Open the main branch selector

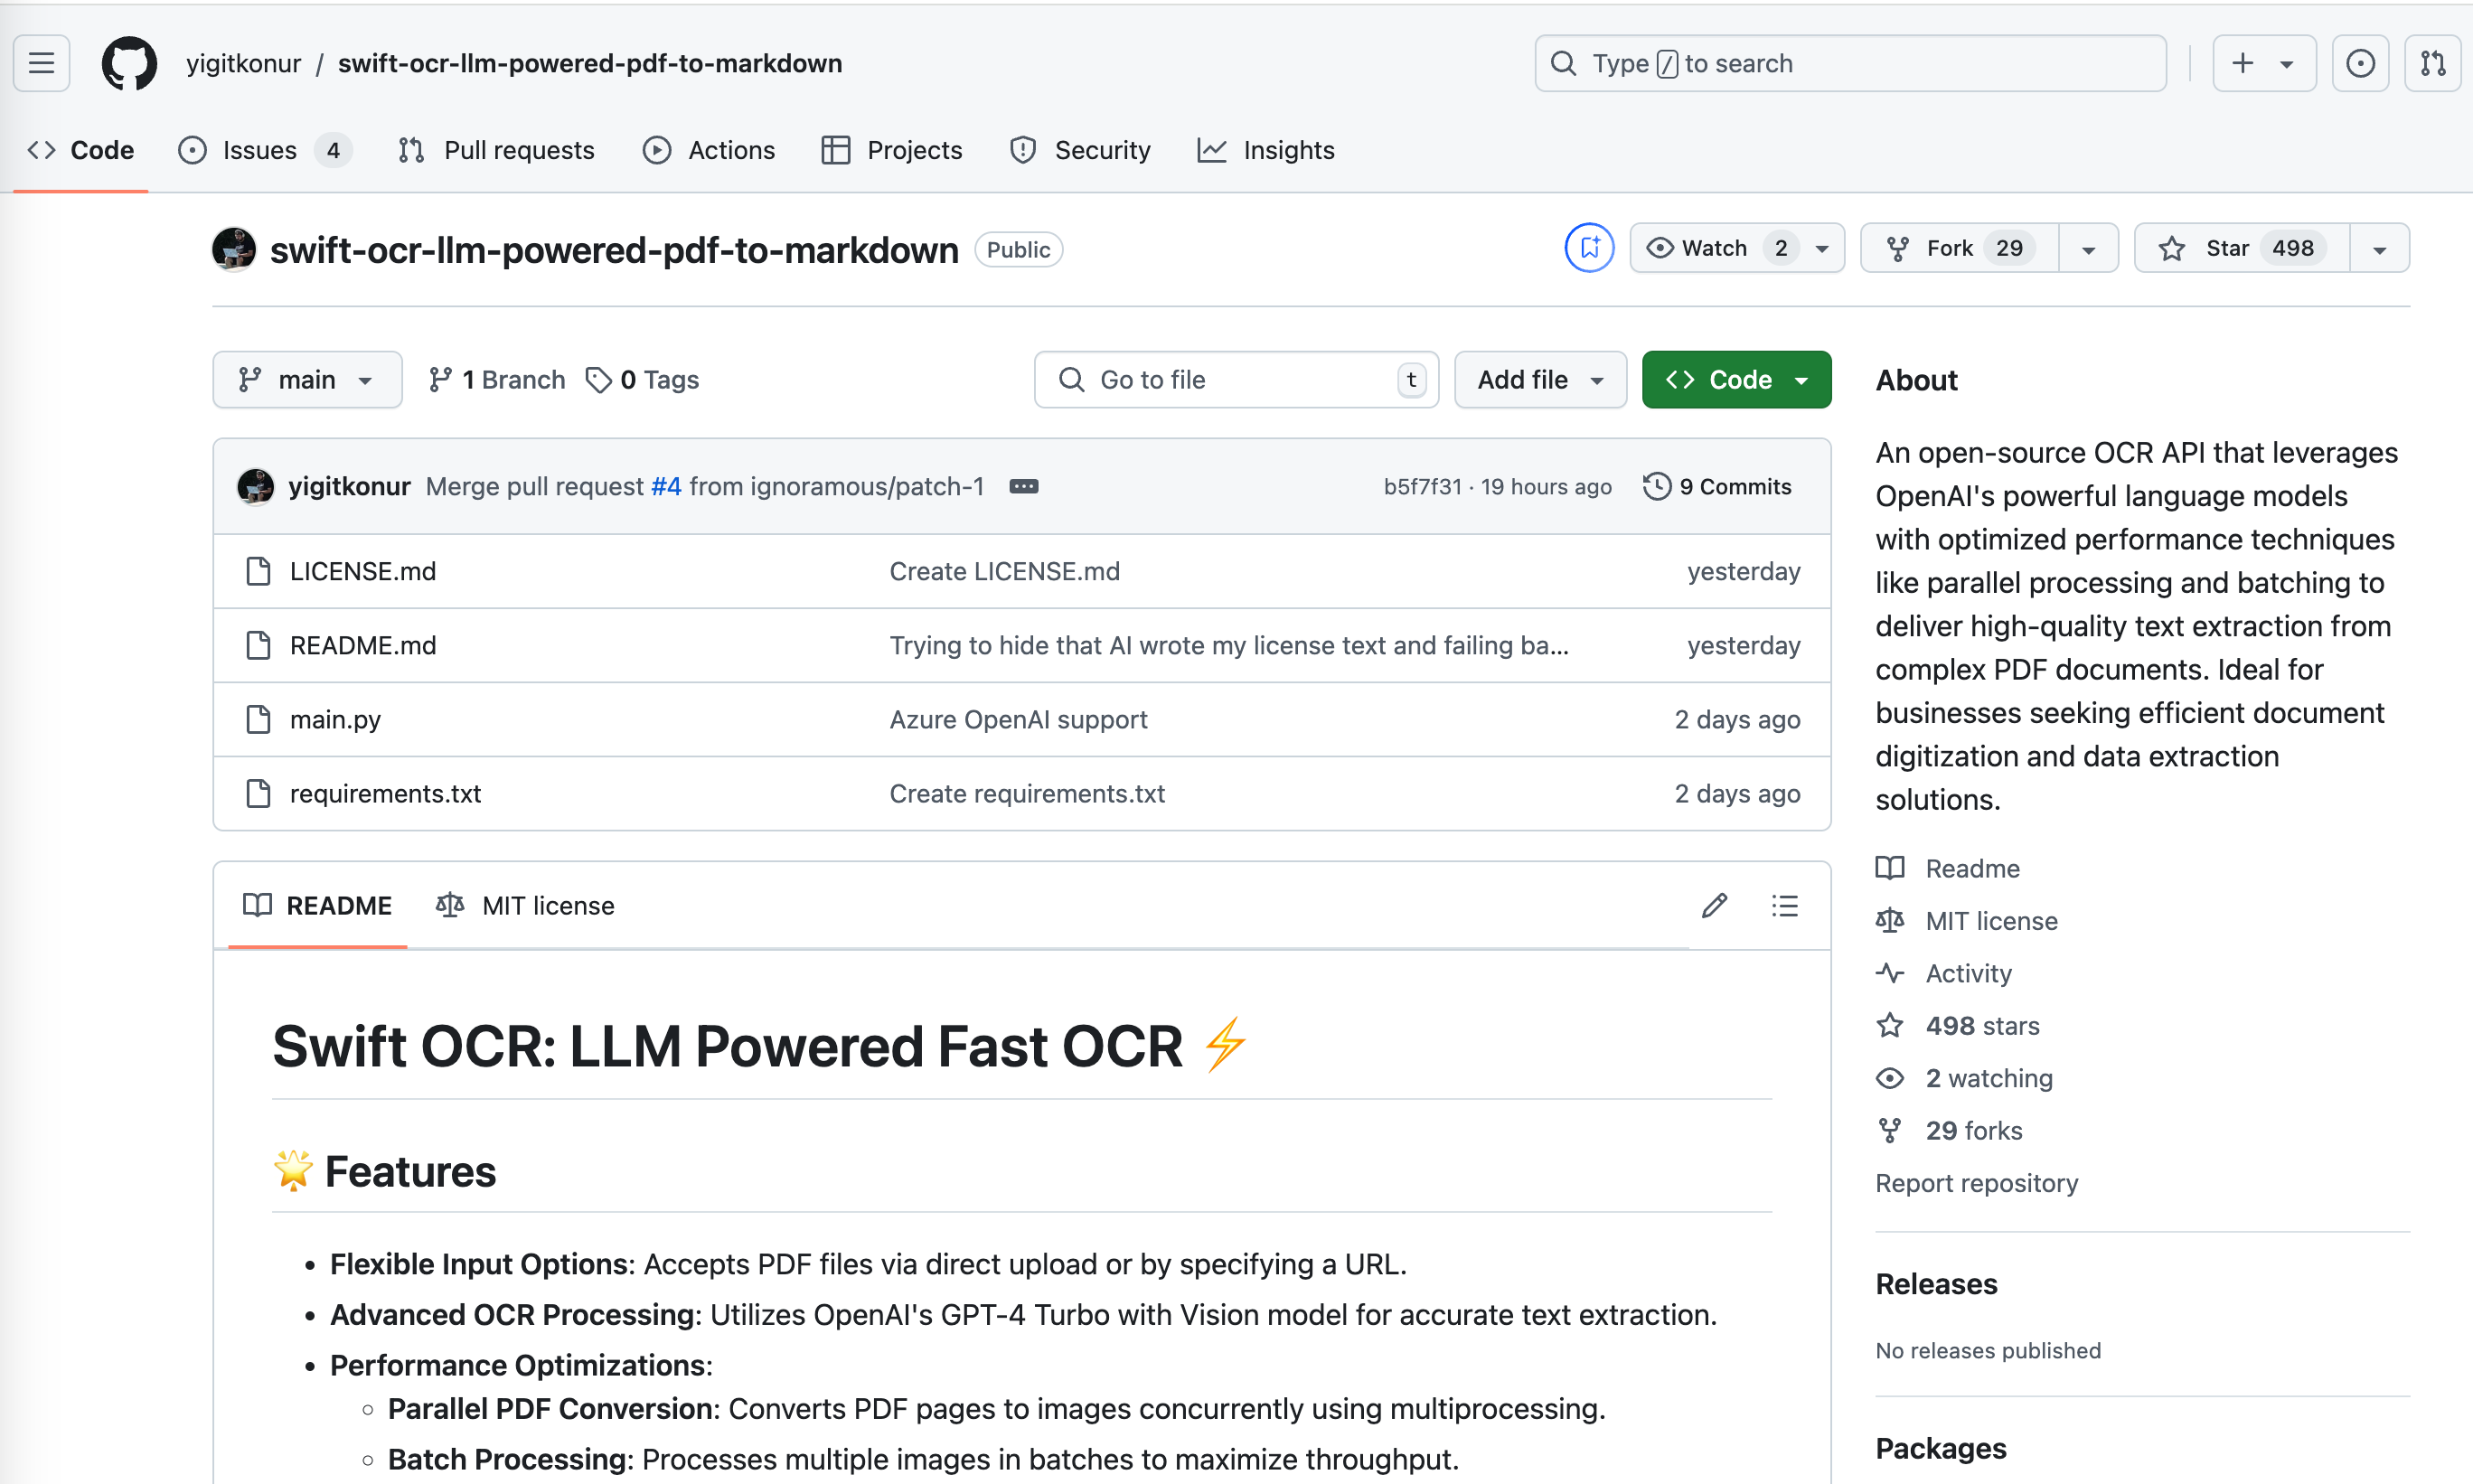pos(307,379)
